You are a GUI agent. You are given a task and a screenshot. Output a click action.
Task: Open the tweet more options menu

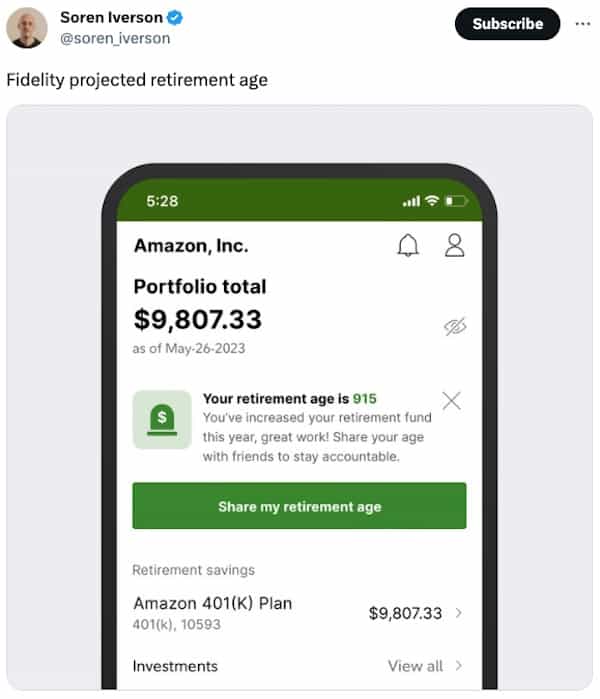[x=581, y=23]
